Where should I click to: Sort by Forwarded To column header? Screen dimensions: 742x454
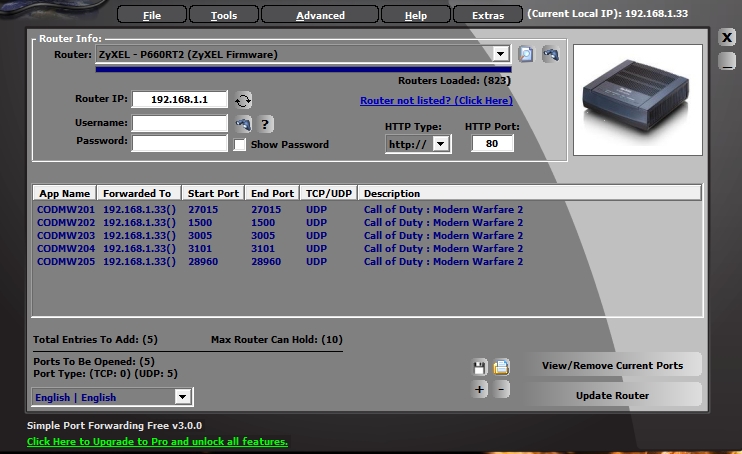pyautogui.click(x=139, y=193)
